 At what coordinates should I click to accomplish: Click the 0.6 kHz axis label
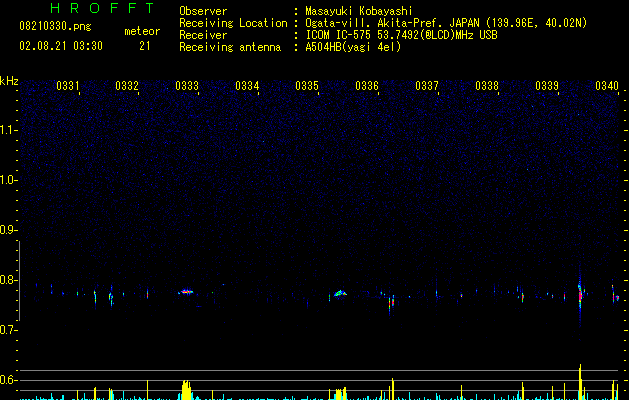tap(9, 380)
